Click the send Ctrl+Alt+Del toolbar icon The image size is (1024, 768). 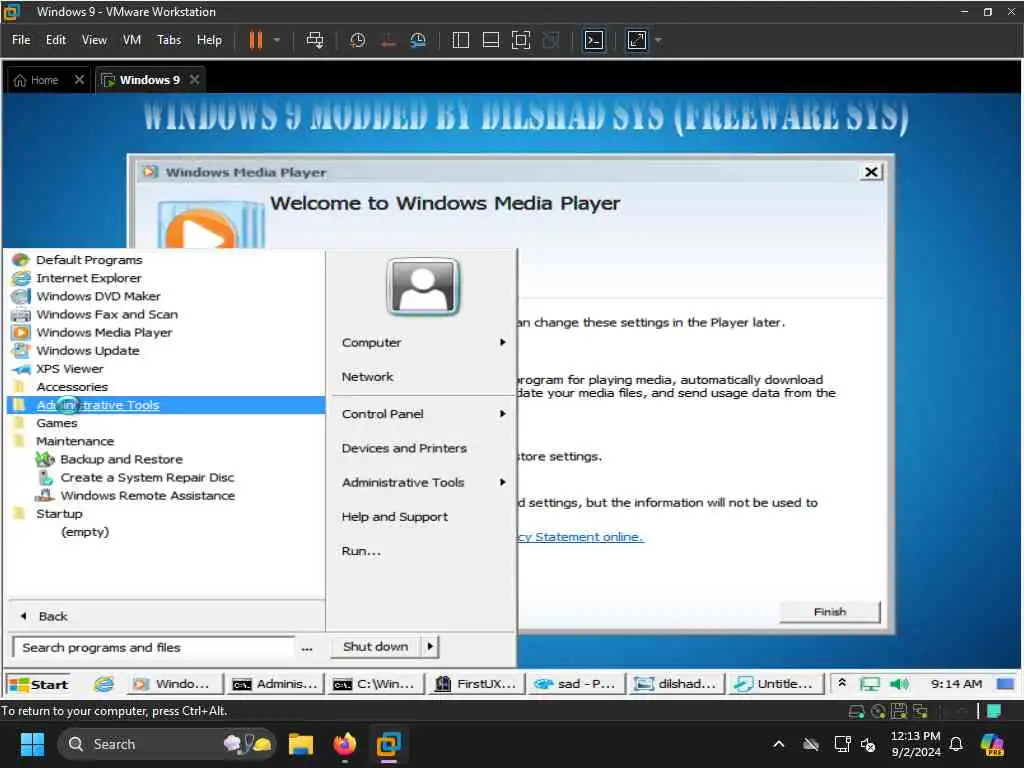[x=315, y=40]
